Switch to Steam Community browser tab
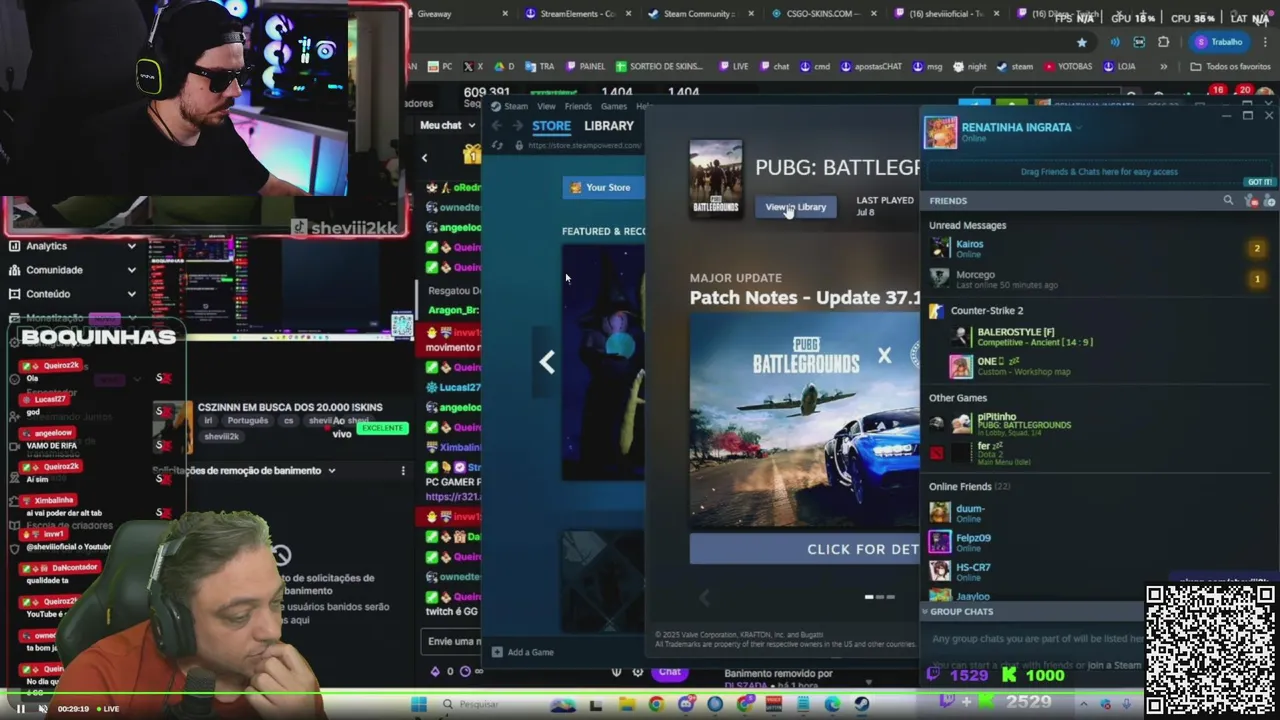This screenshot has height=720, width=1280. pos(698,14)
